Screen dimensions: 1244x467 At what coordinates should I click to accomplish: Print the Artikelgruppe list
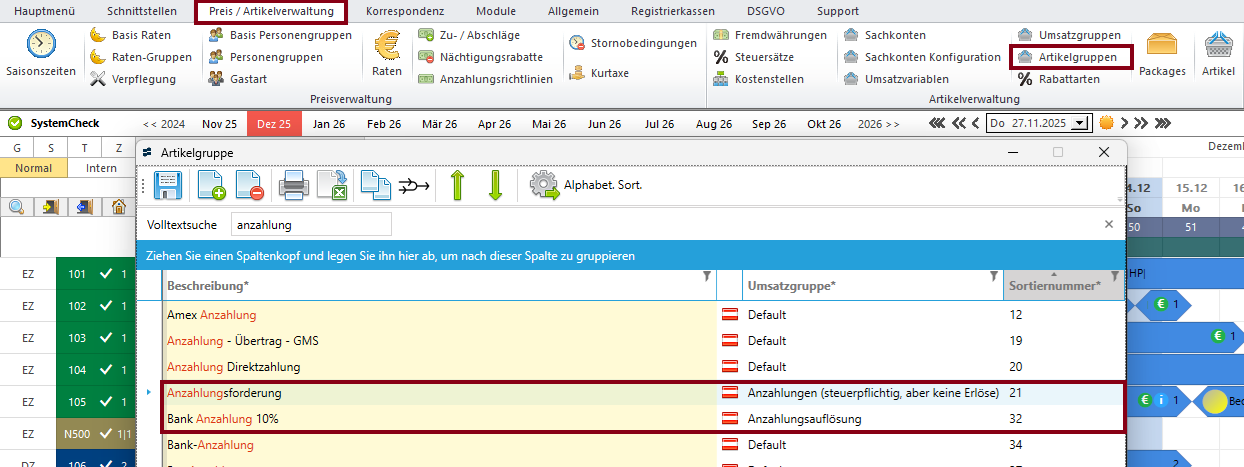click(292, 185)
